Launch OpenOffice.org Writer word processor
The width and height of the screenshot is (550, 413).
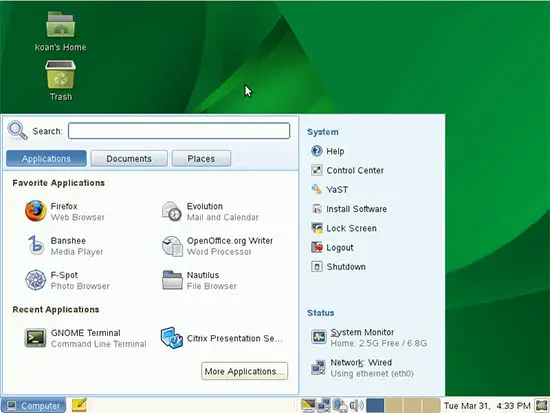click(x=217, y=246)
